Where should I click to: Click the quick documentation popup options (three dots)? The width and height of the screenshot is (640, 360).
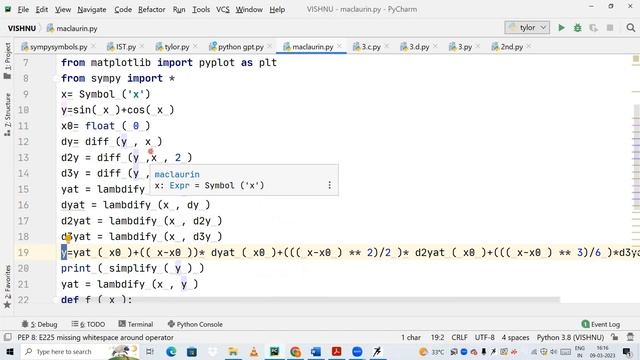(329, 185)
